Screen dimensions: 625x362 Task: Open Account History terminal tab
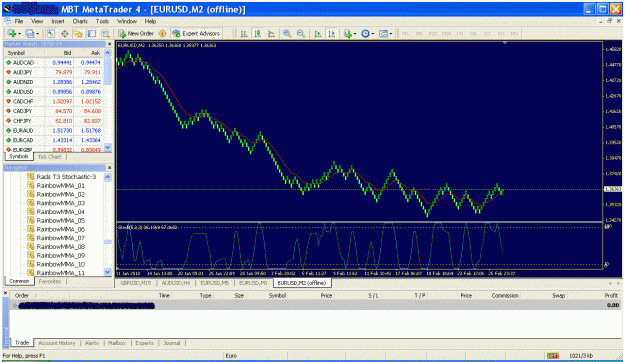[x=57, y=343]
